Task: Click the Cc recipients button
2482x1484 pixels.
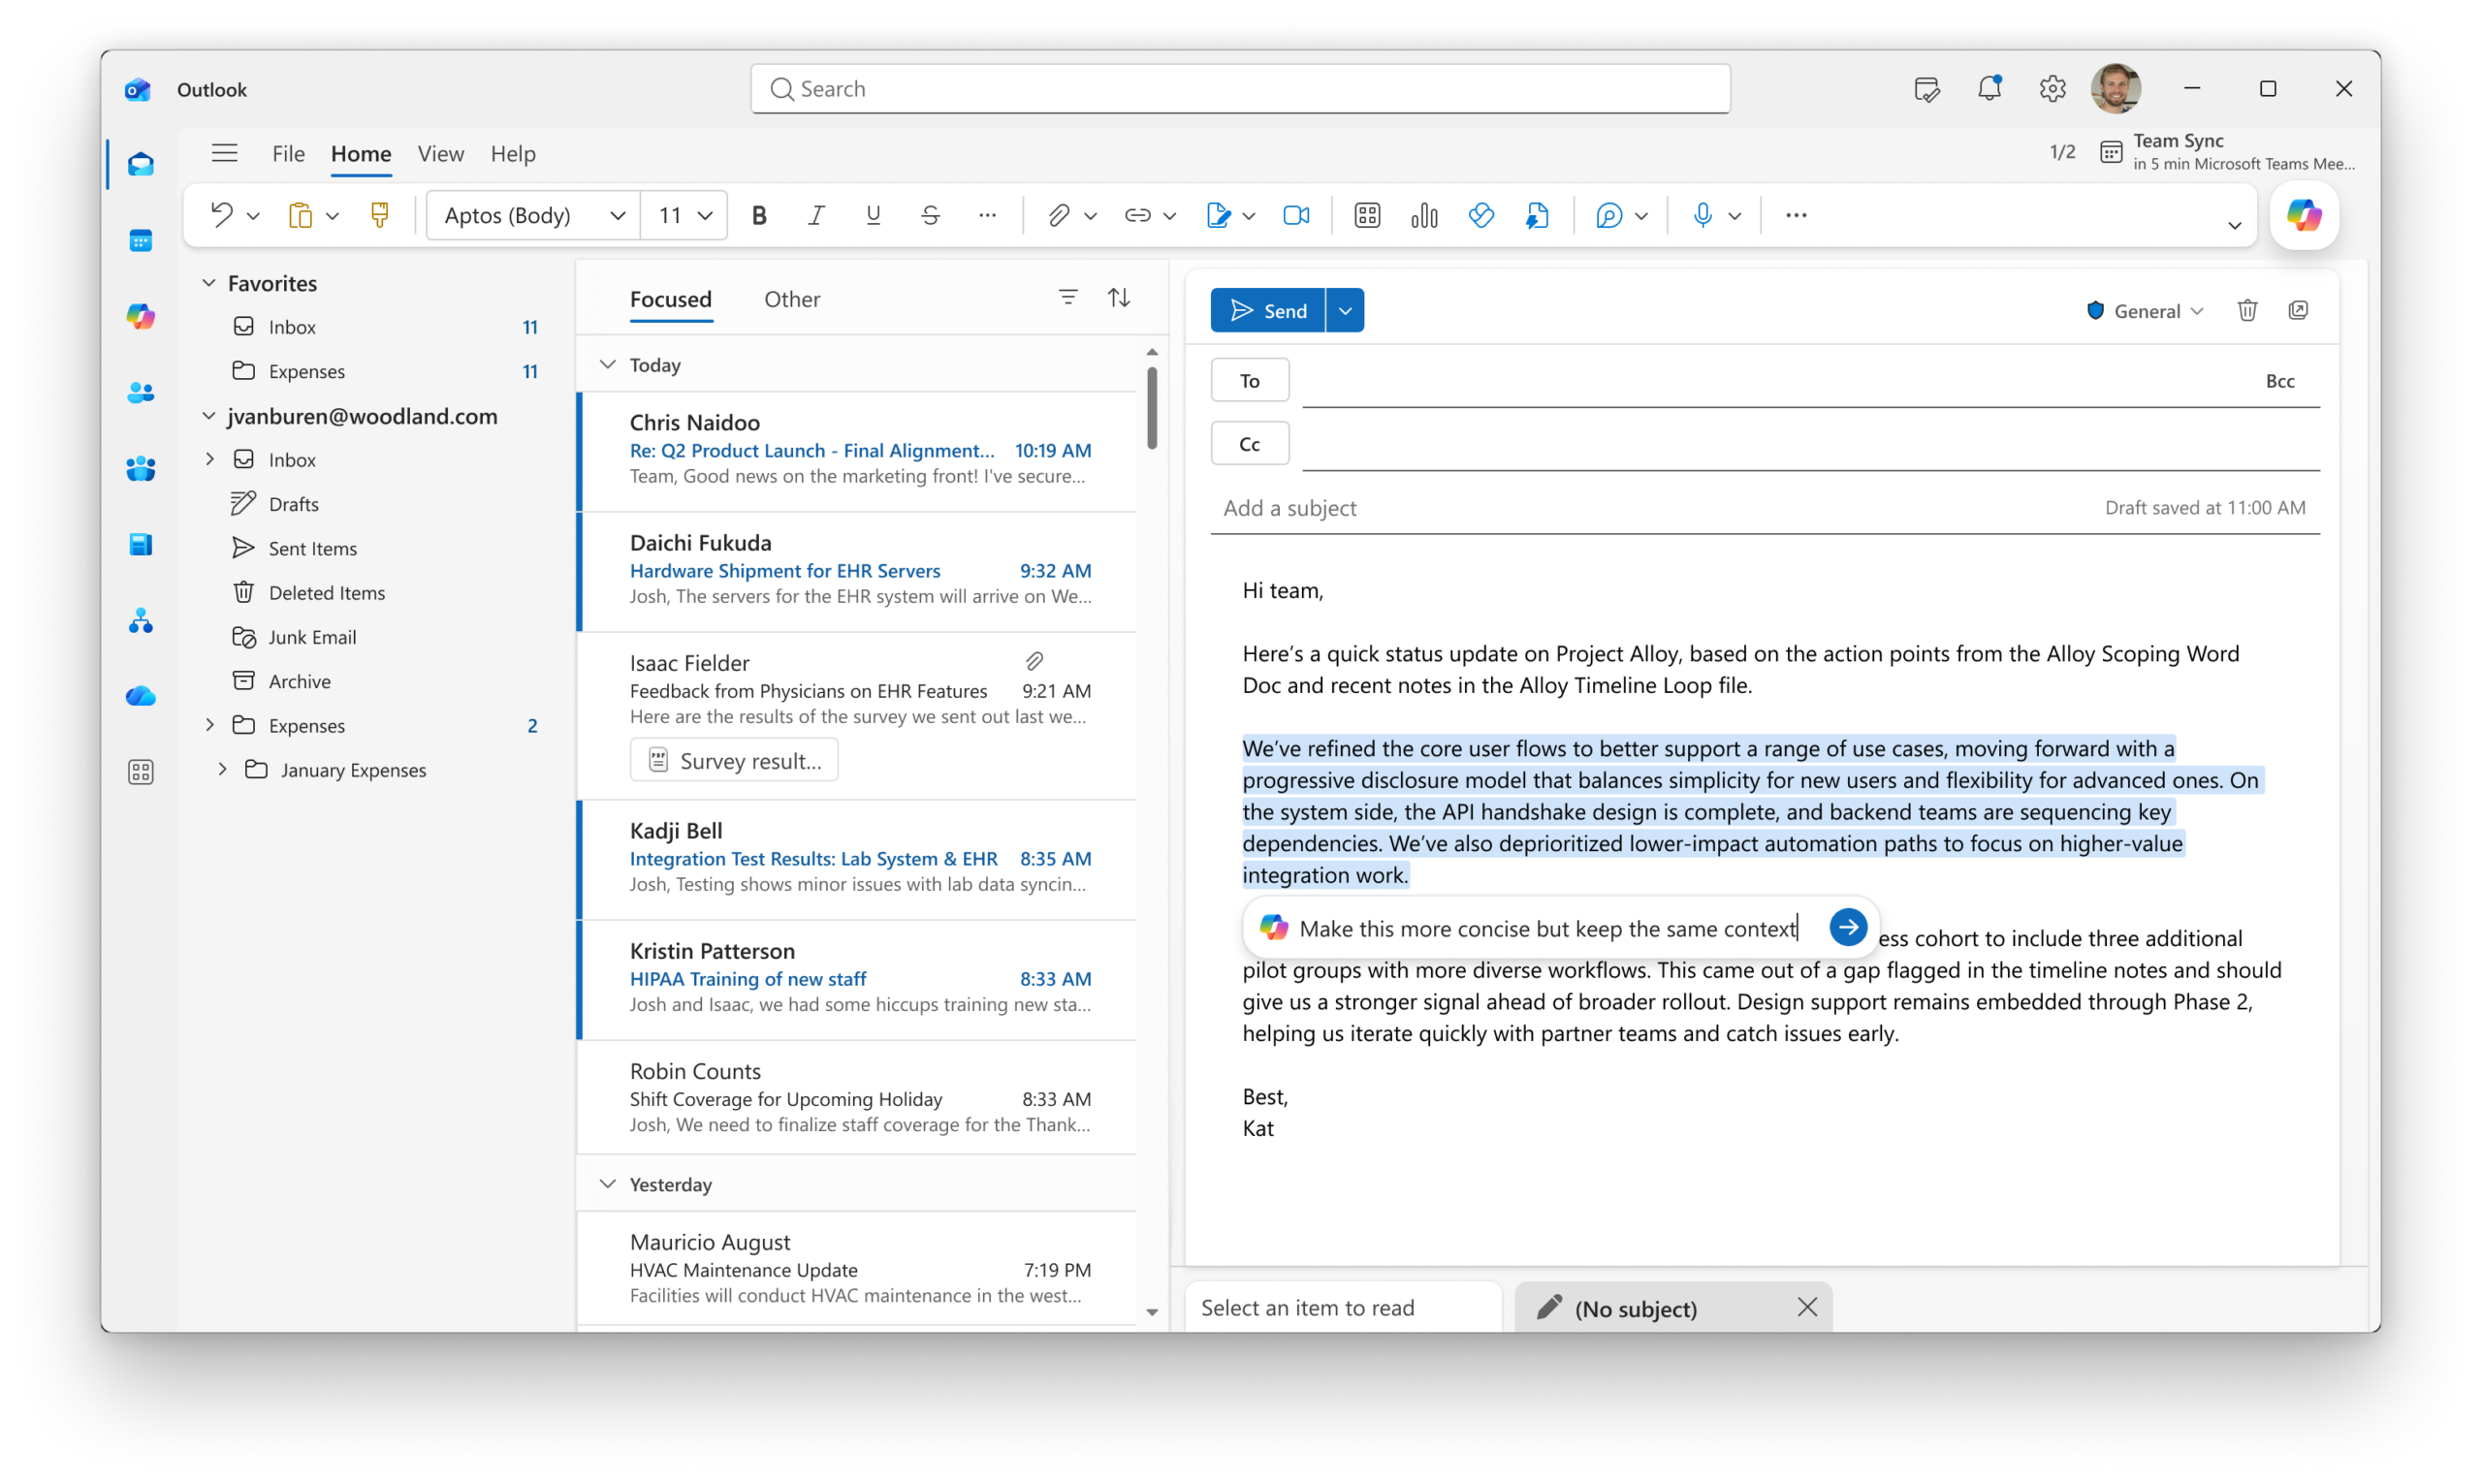Action: (1249, 444)
